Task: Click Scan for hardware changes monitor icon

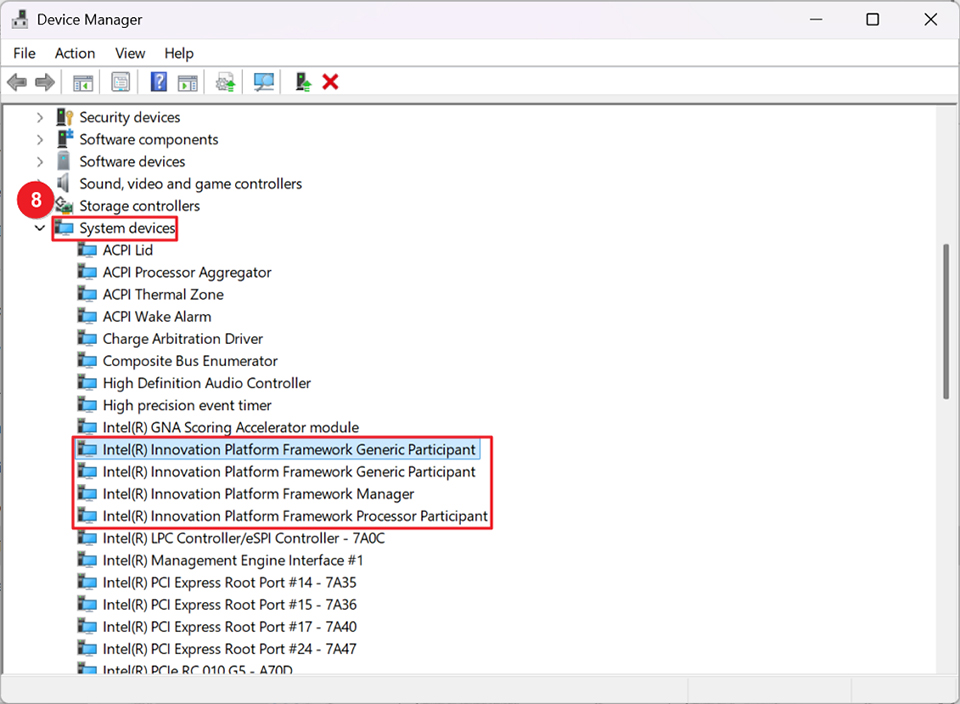Action: pyautogui.click(x=264, y=82)
